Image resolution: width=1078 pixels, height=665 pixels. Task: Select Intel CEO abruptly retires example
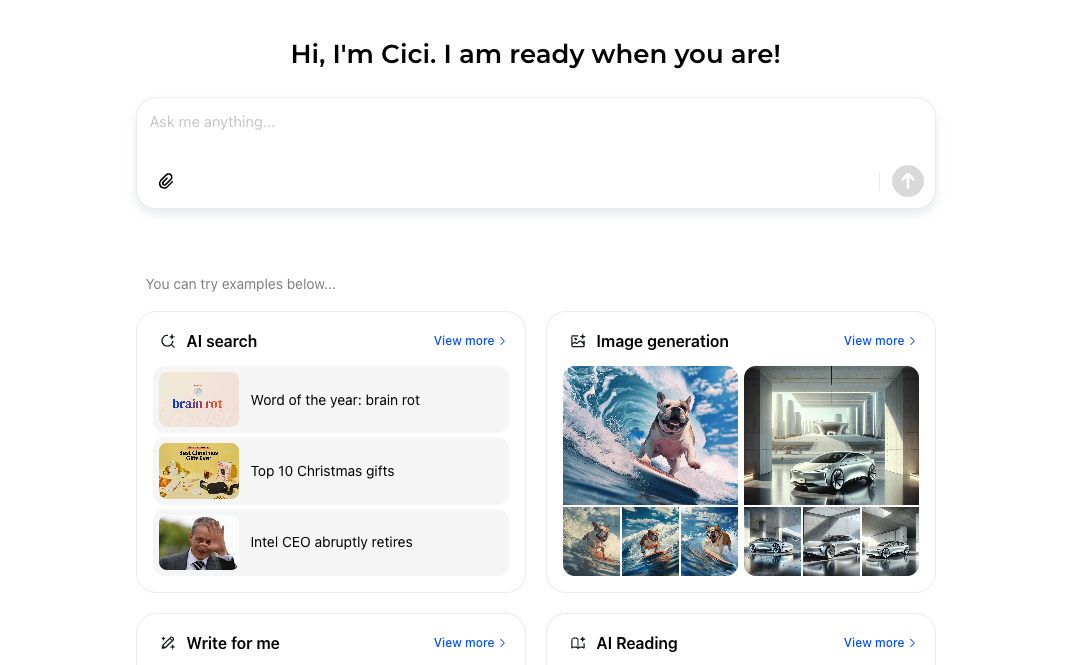point(331,542)
